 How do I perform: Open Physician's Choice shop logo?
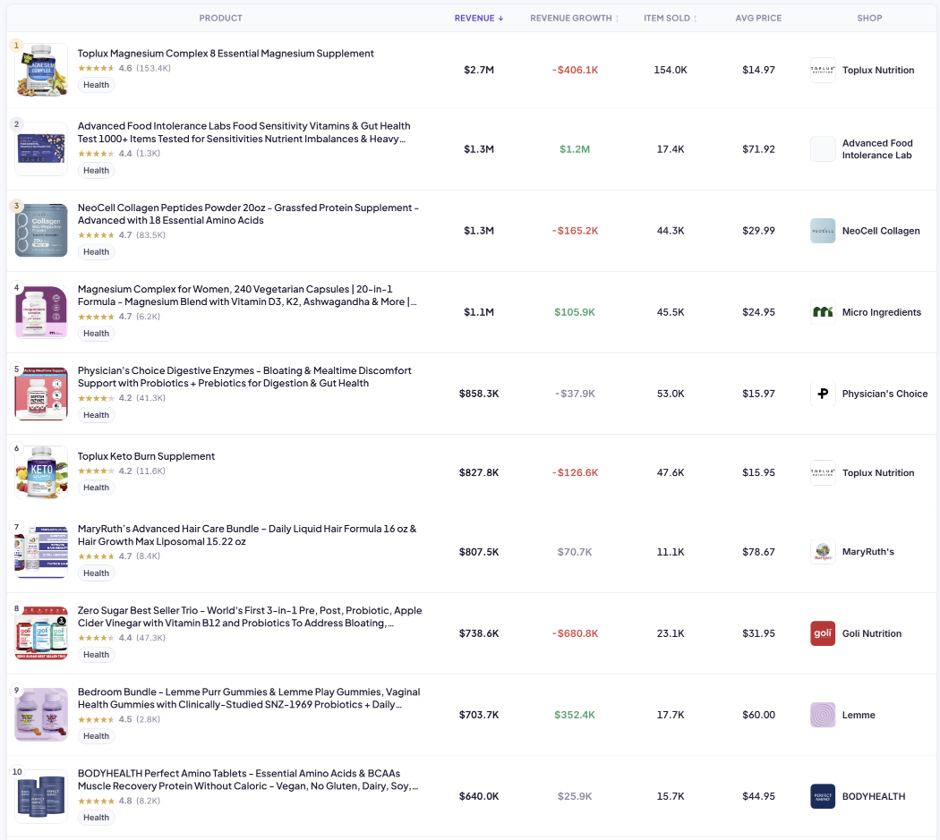pos(822,394)
